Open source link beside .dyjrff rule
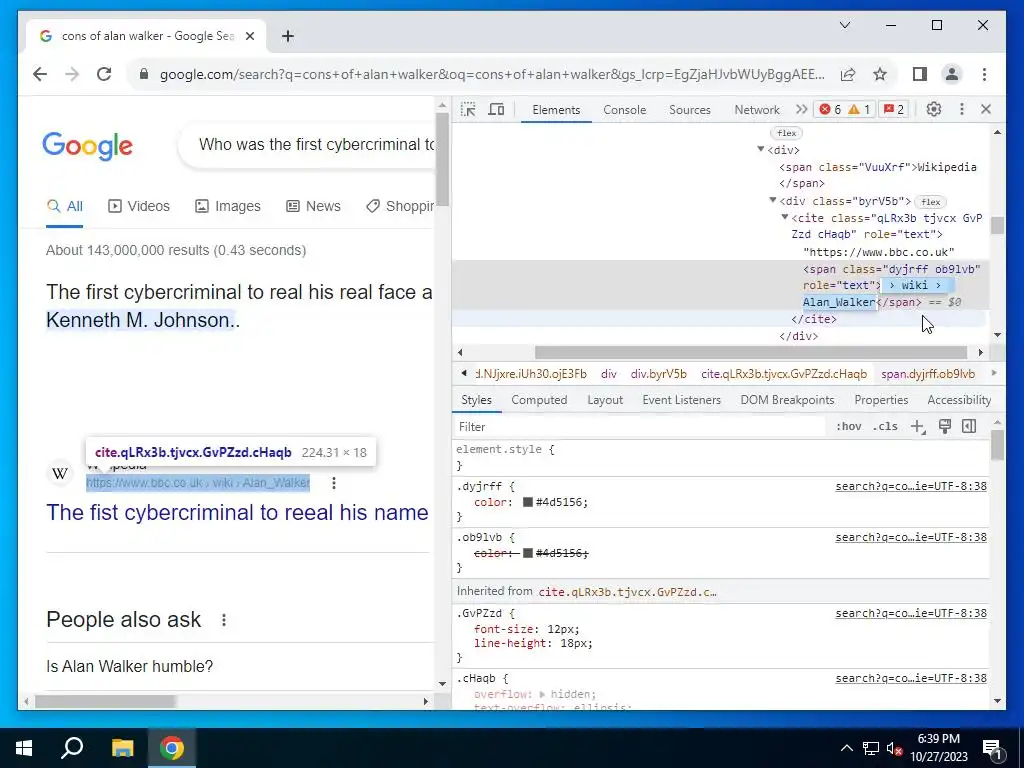The image size is (1024, 768). pos(911,486)
